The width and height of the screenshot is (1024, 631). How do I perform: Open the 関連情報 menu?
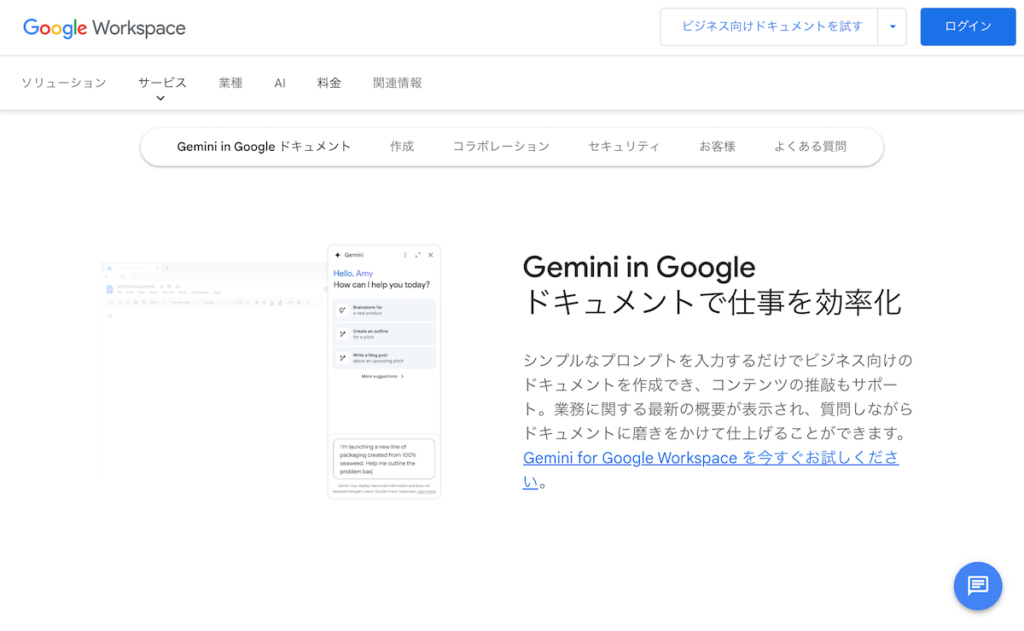coord(397,83)
